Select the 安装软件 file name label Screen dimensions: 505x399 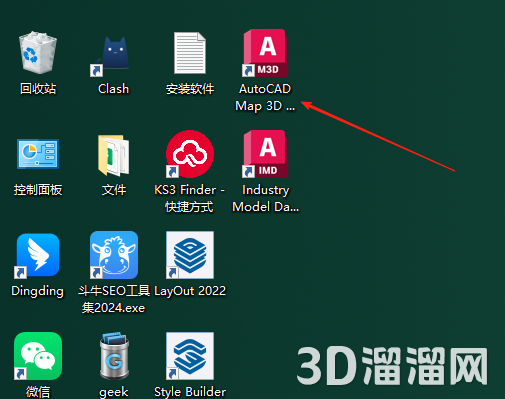tap(190, 89)
